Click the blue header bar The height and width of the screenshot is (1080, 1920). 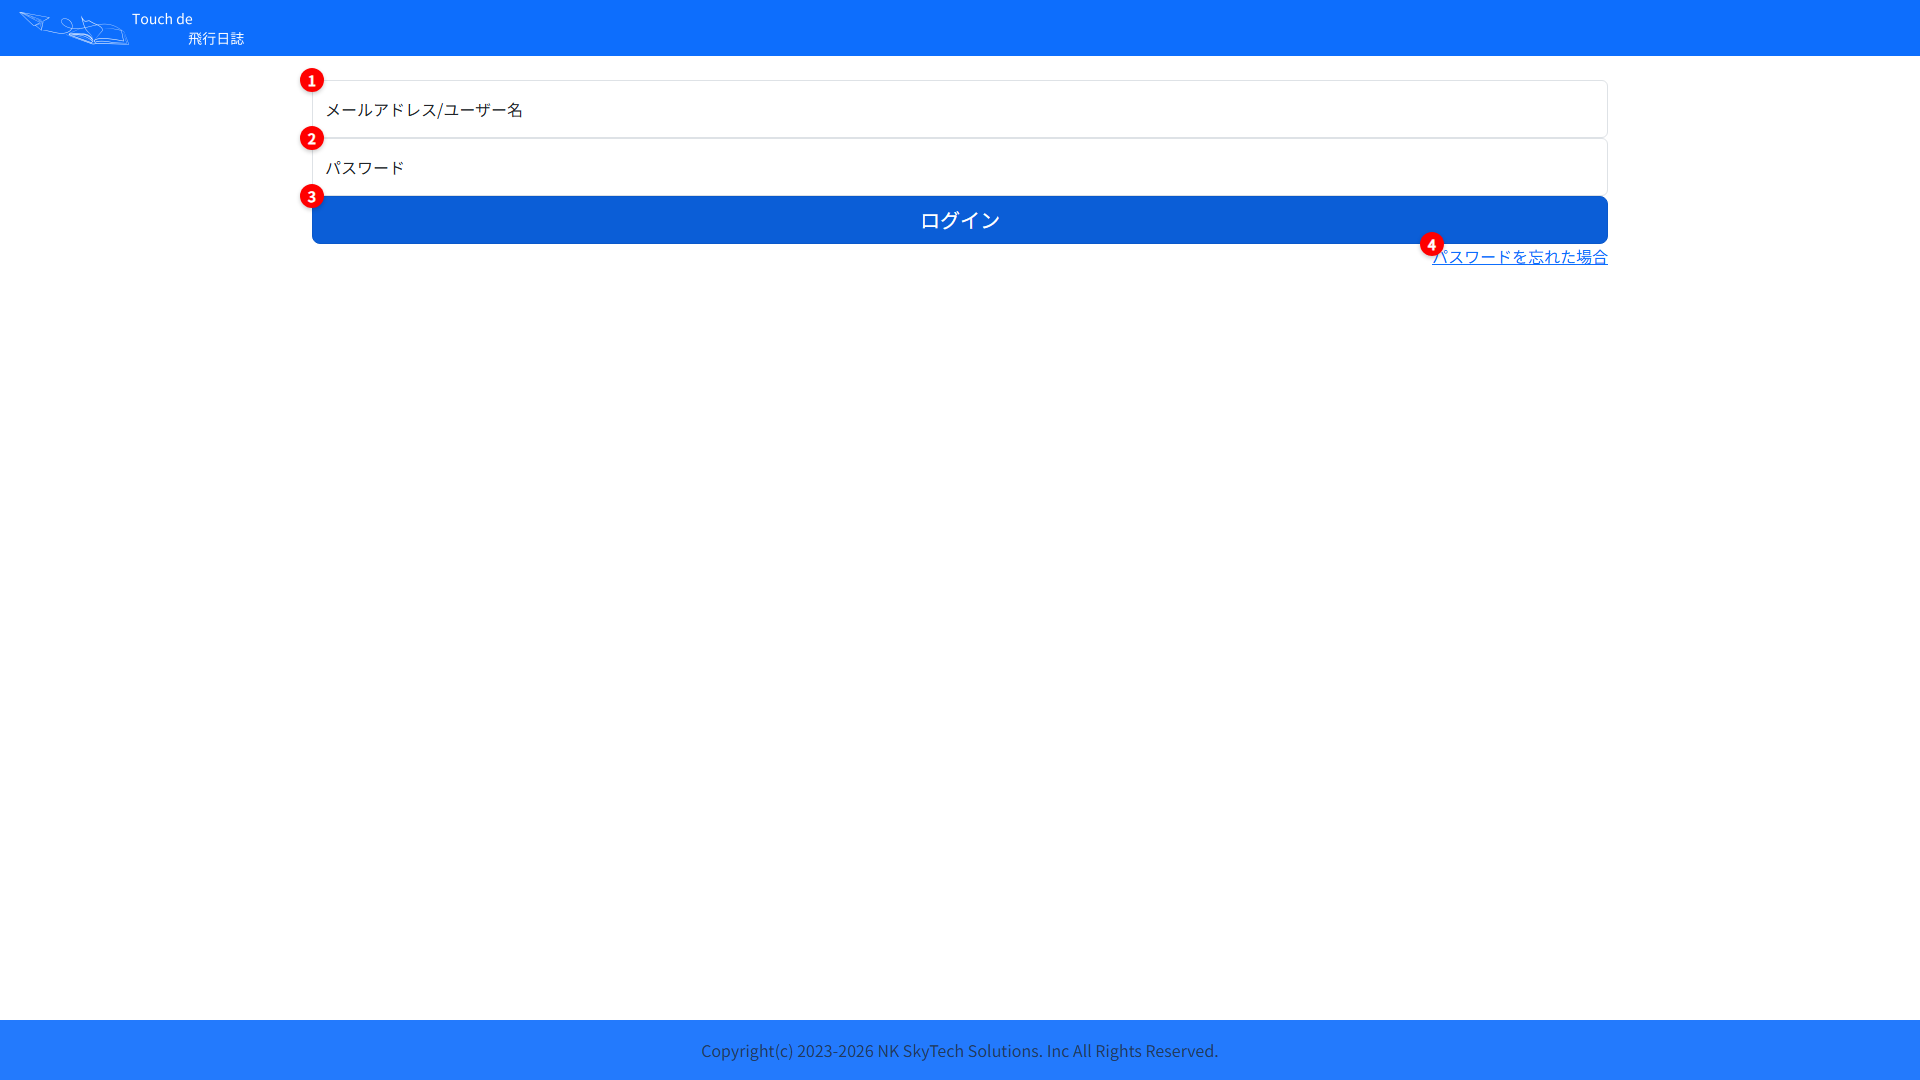(x=960, y=28)
